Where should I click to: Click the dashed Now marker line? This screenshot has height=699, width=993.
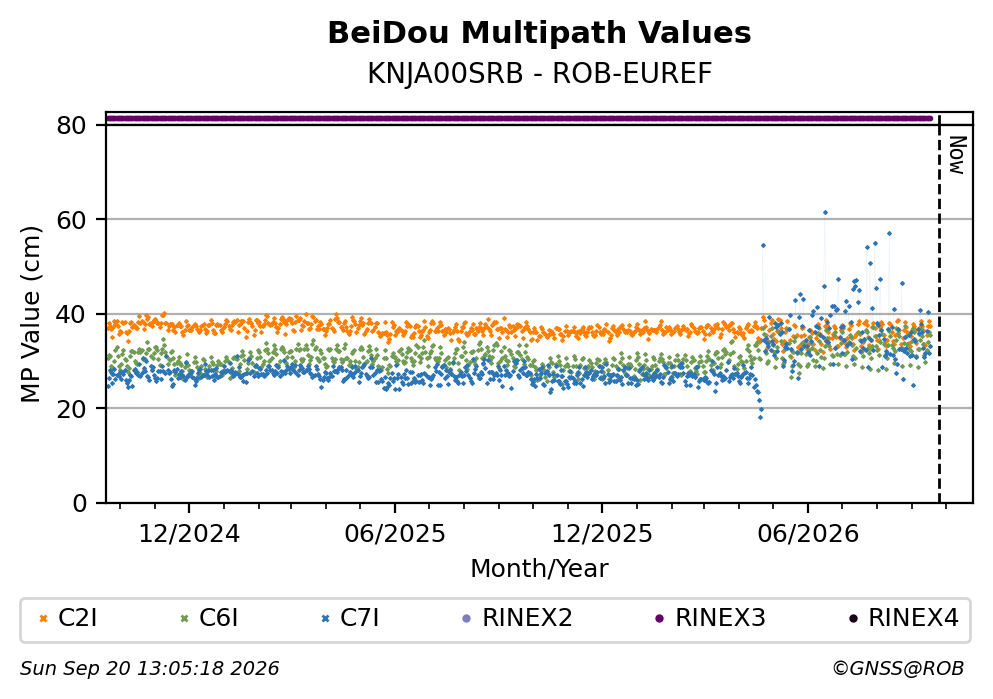[x=939, y=309]
